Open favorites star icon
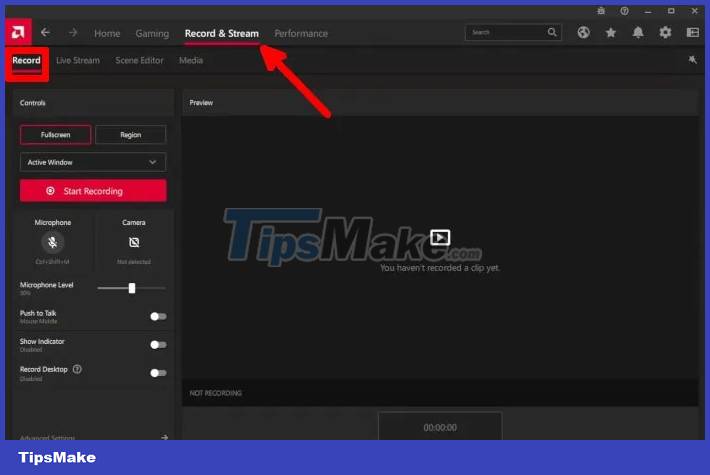The image size is (710, 475). (x=610, y=33)
